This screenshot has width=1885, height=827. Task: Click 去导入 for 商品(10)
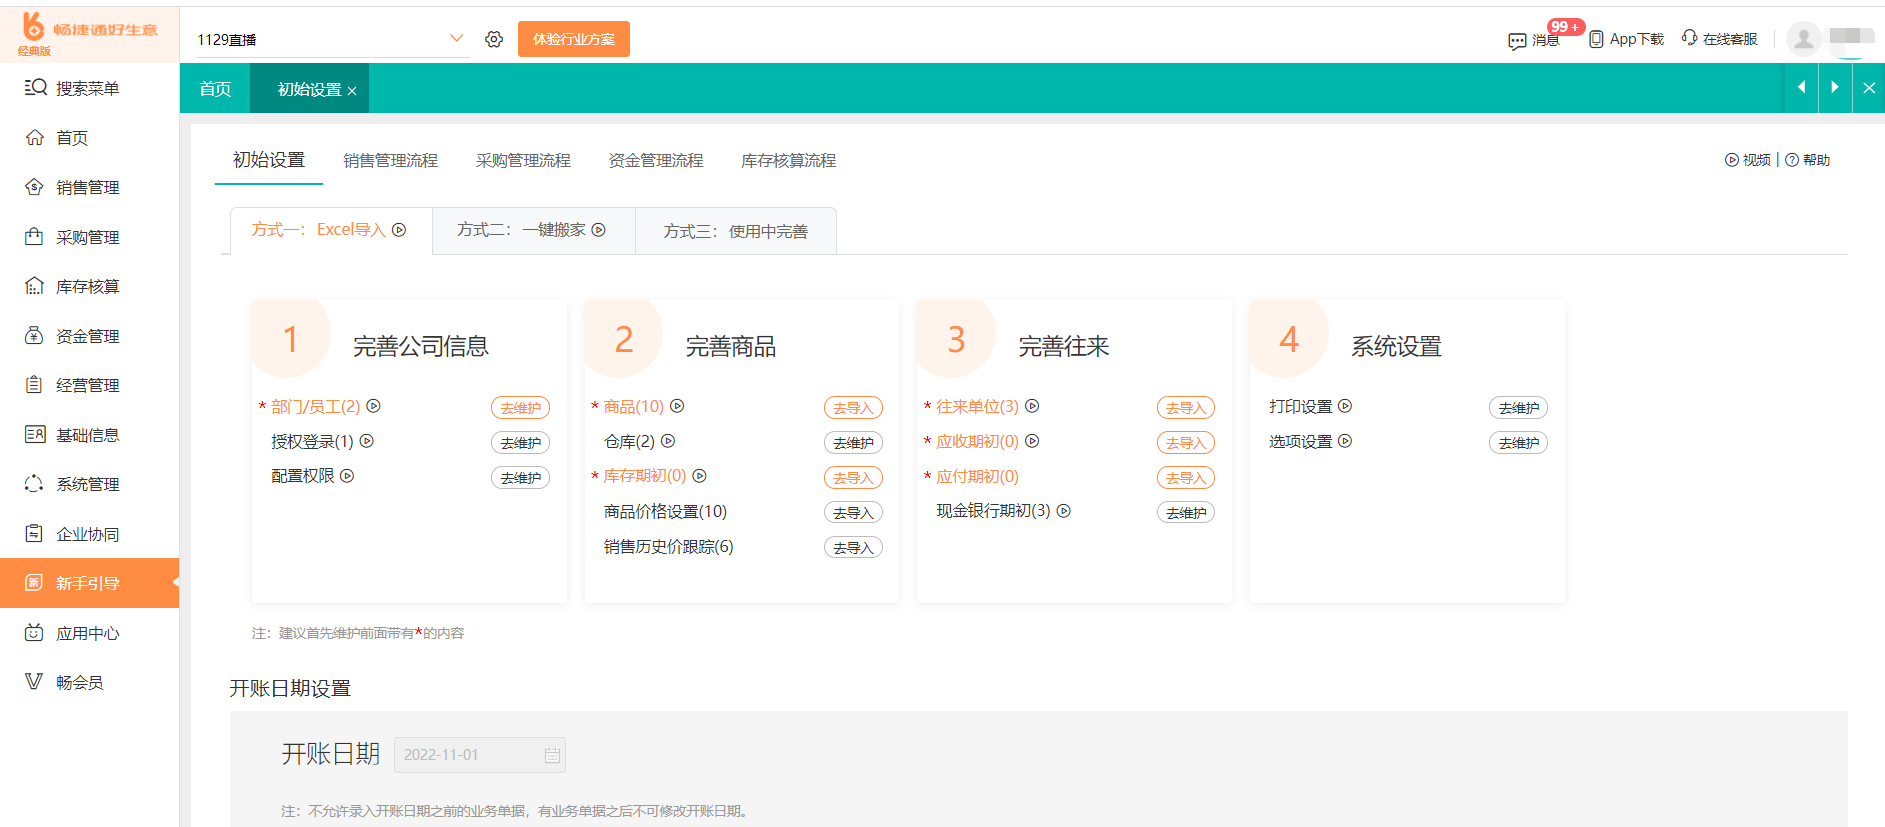coord(853,408)
